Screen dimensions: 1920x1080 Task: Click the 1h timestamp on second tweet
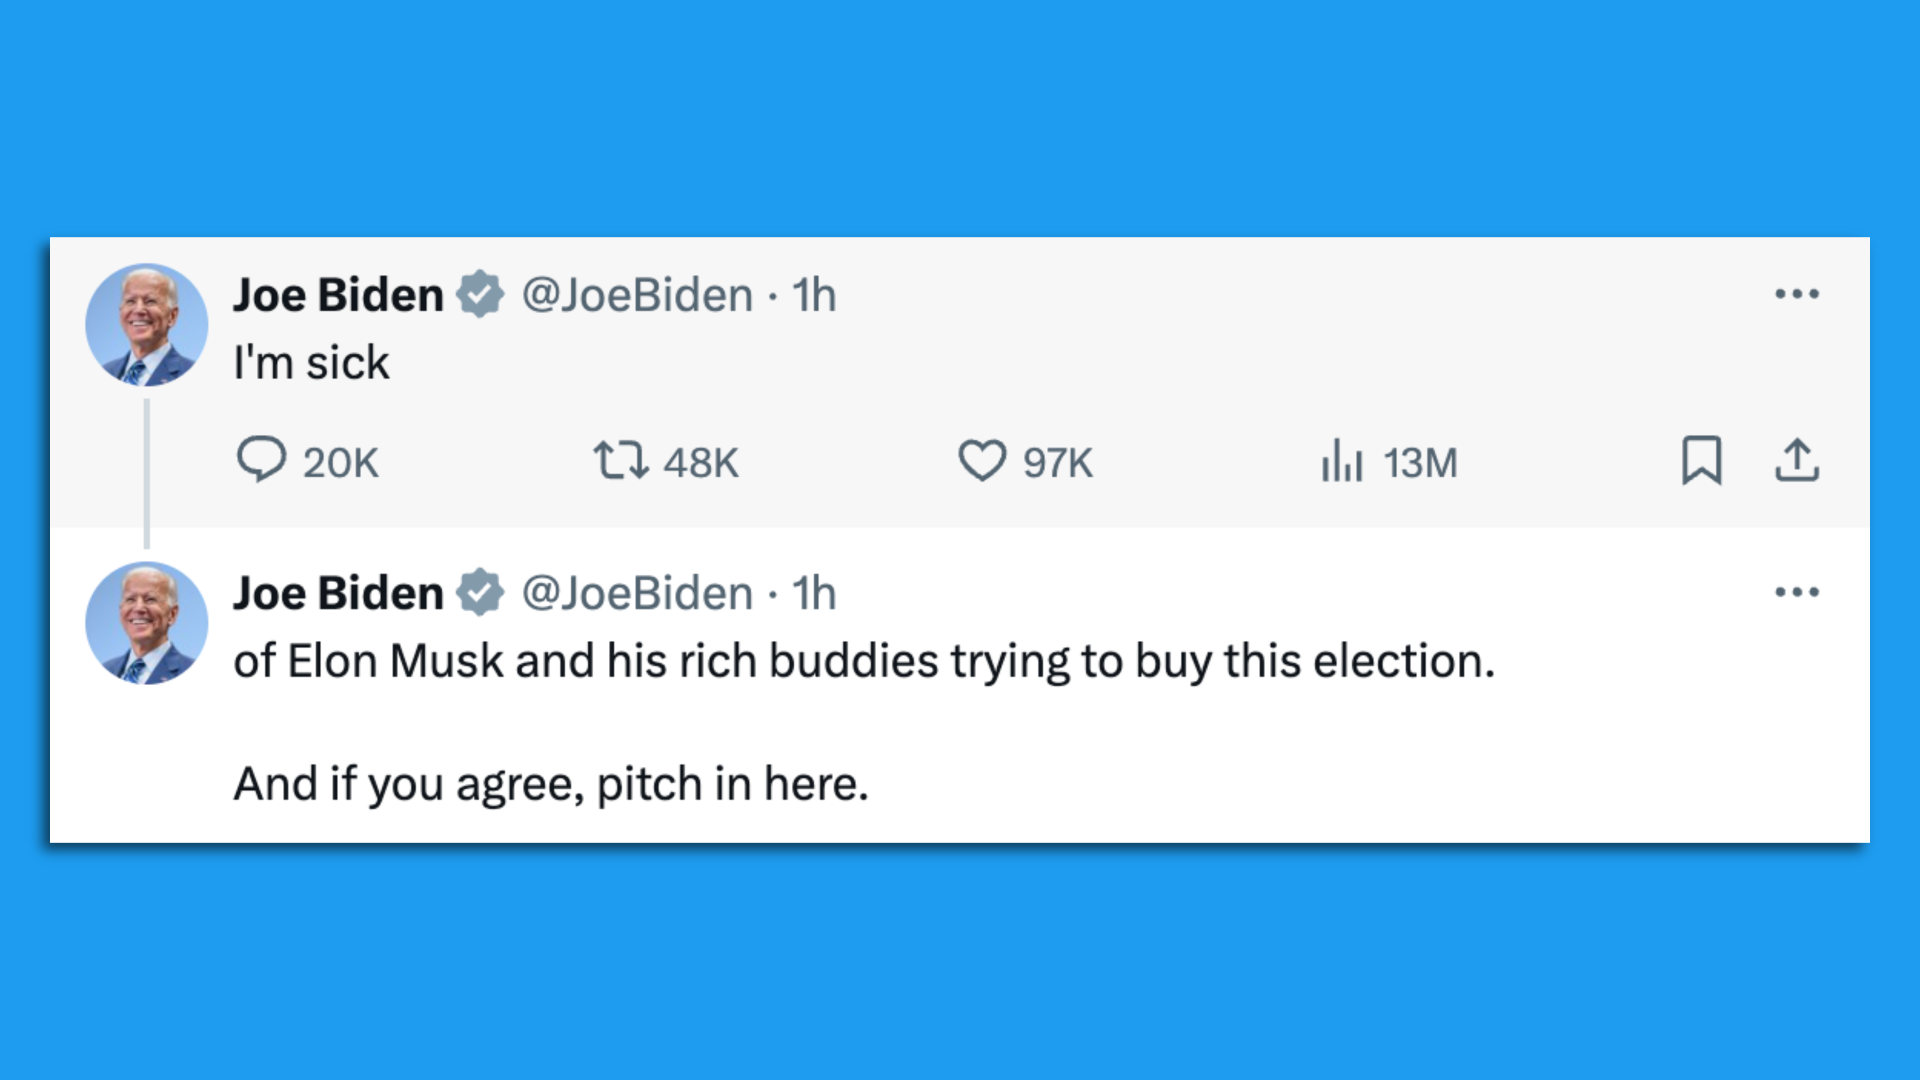814,593
